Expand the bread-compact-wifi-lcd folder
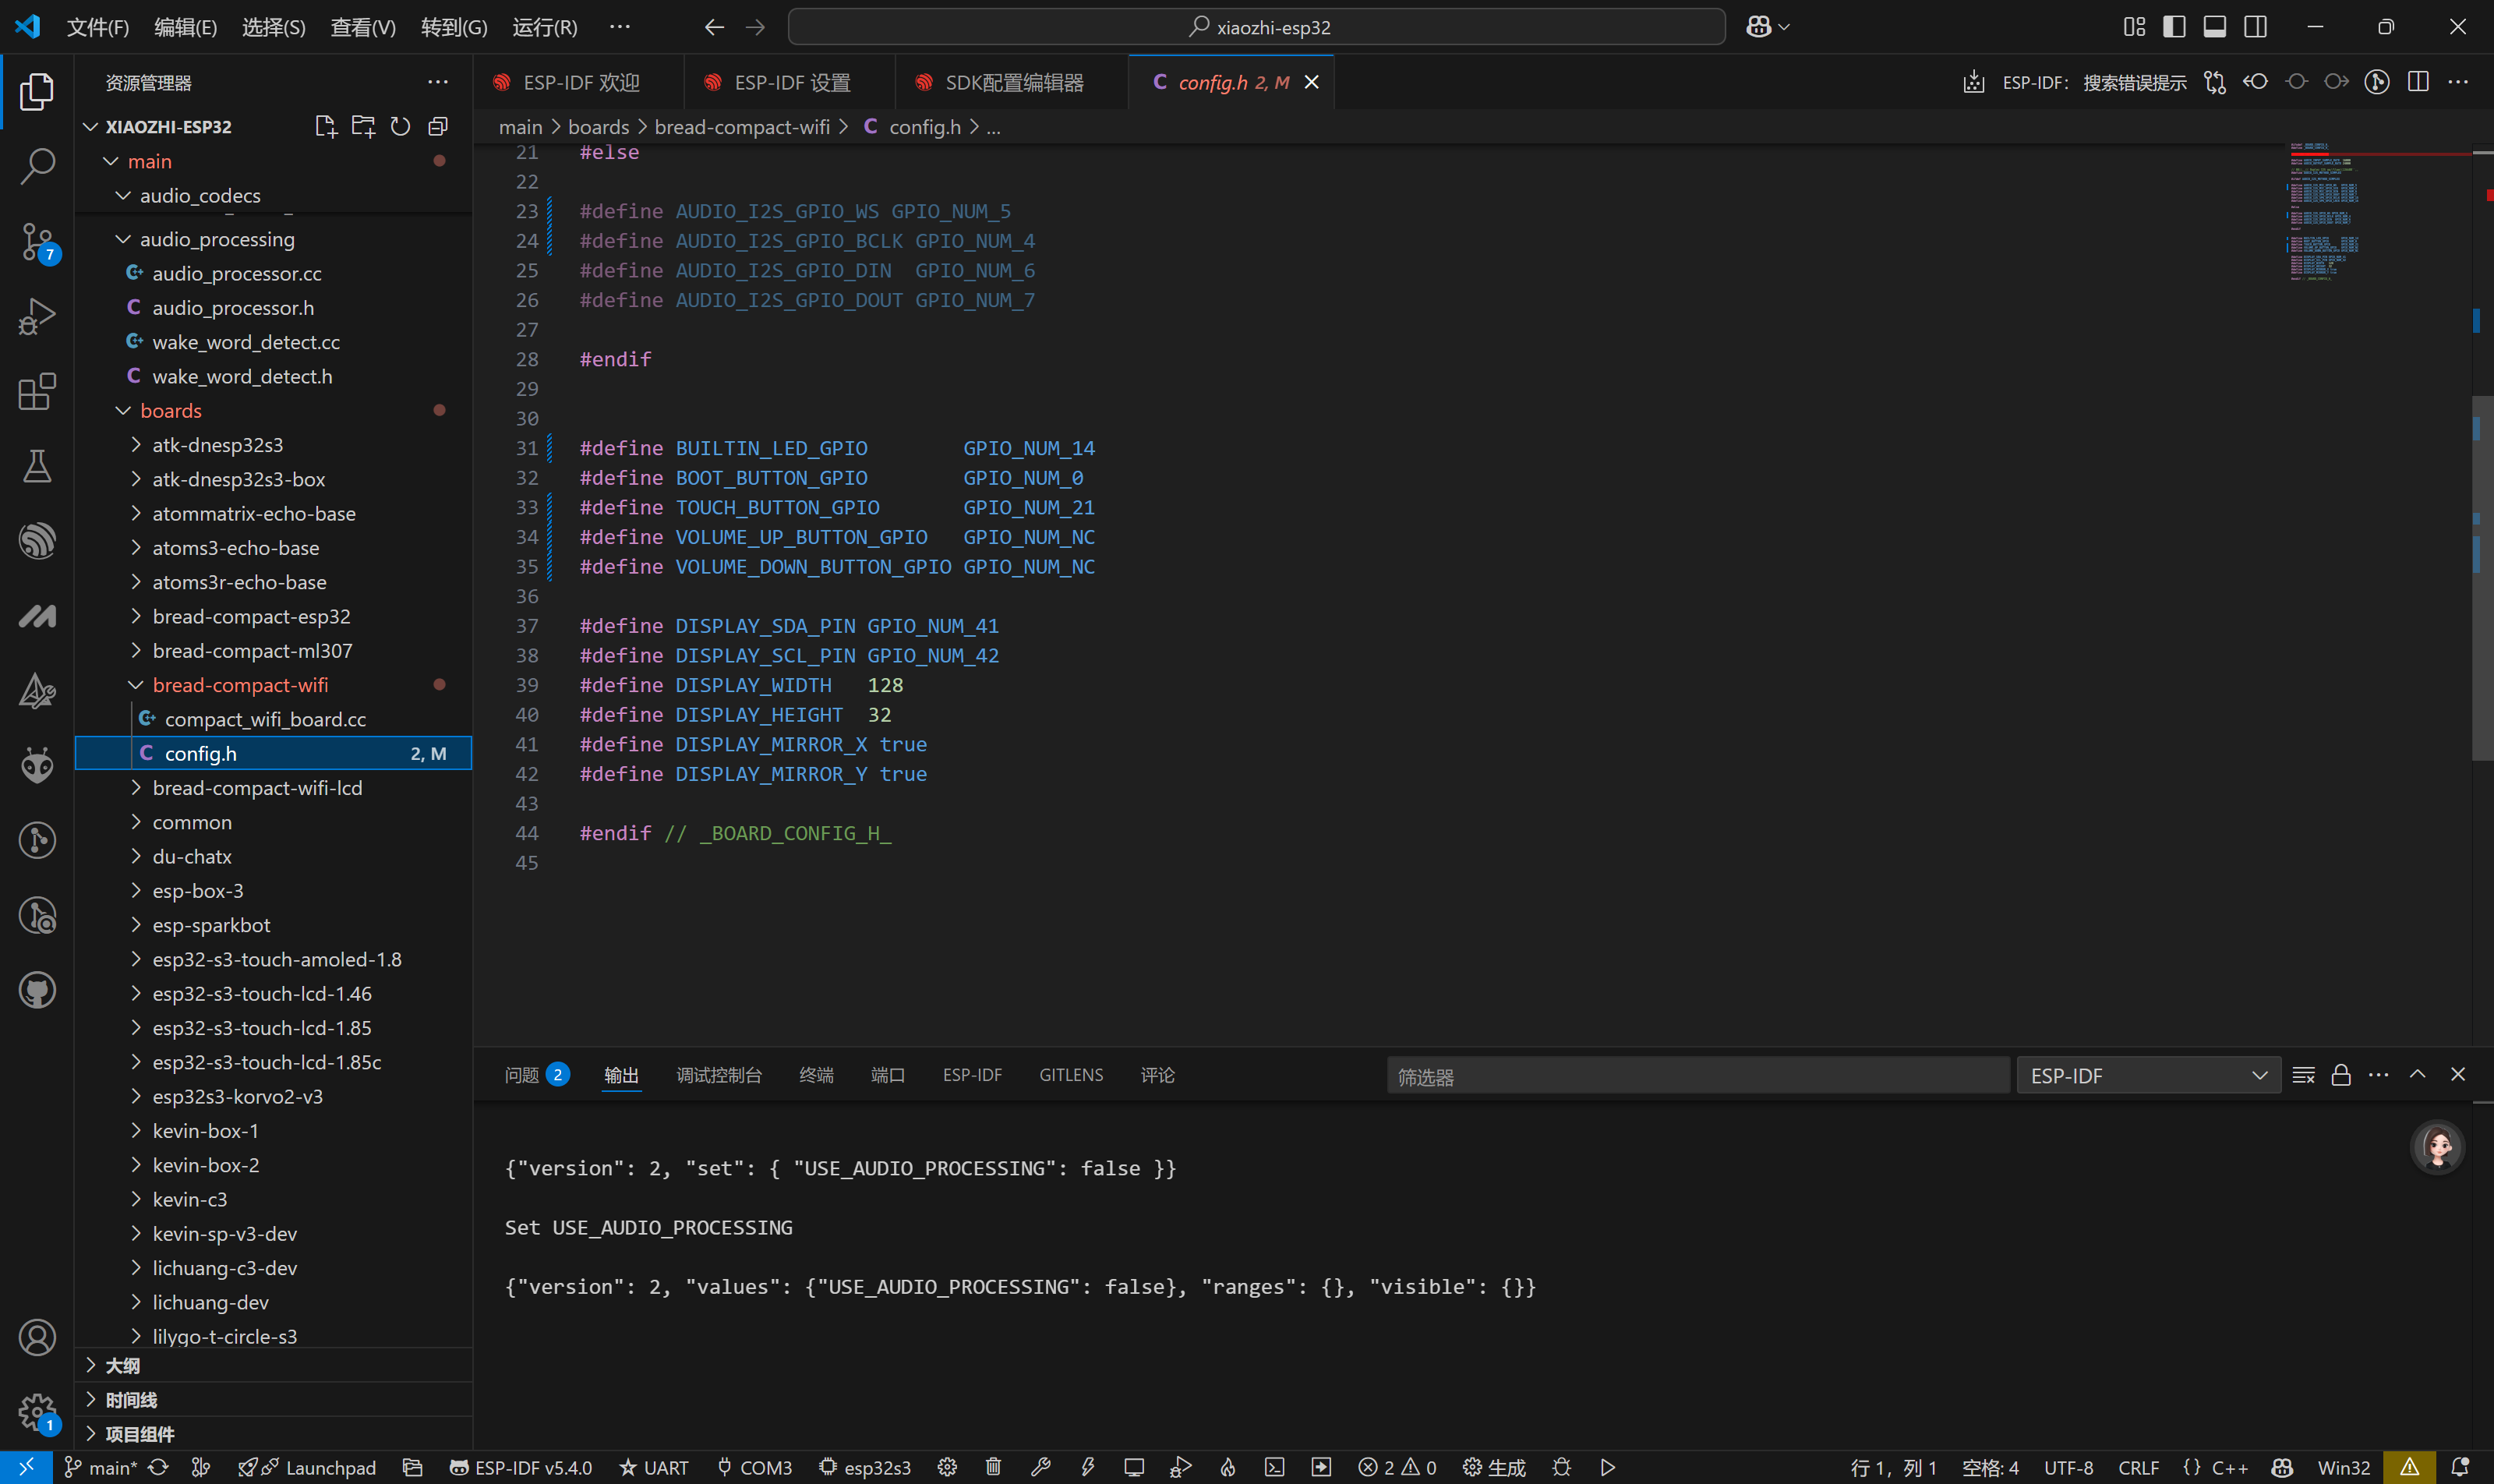The width and height of the screenshot is (2494, 1484). point(257,788)
